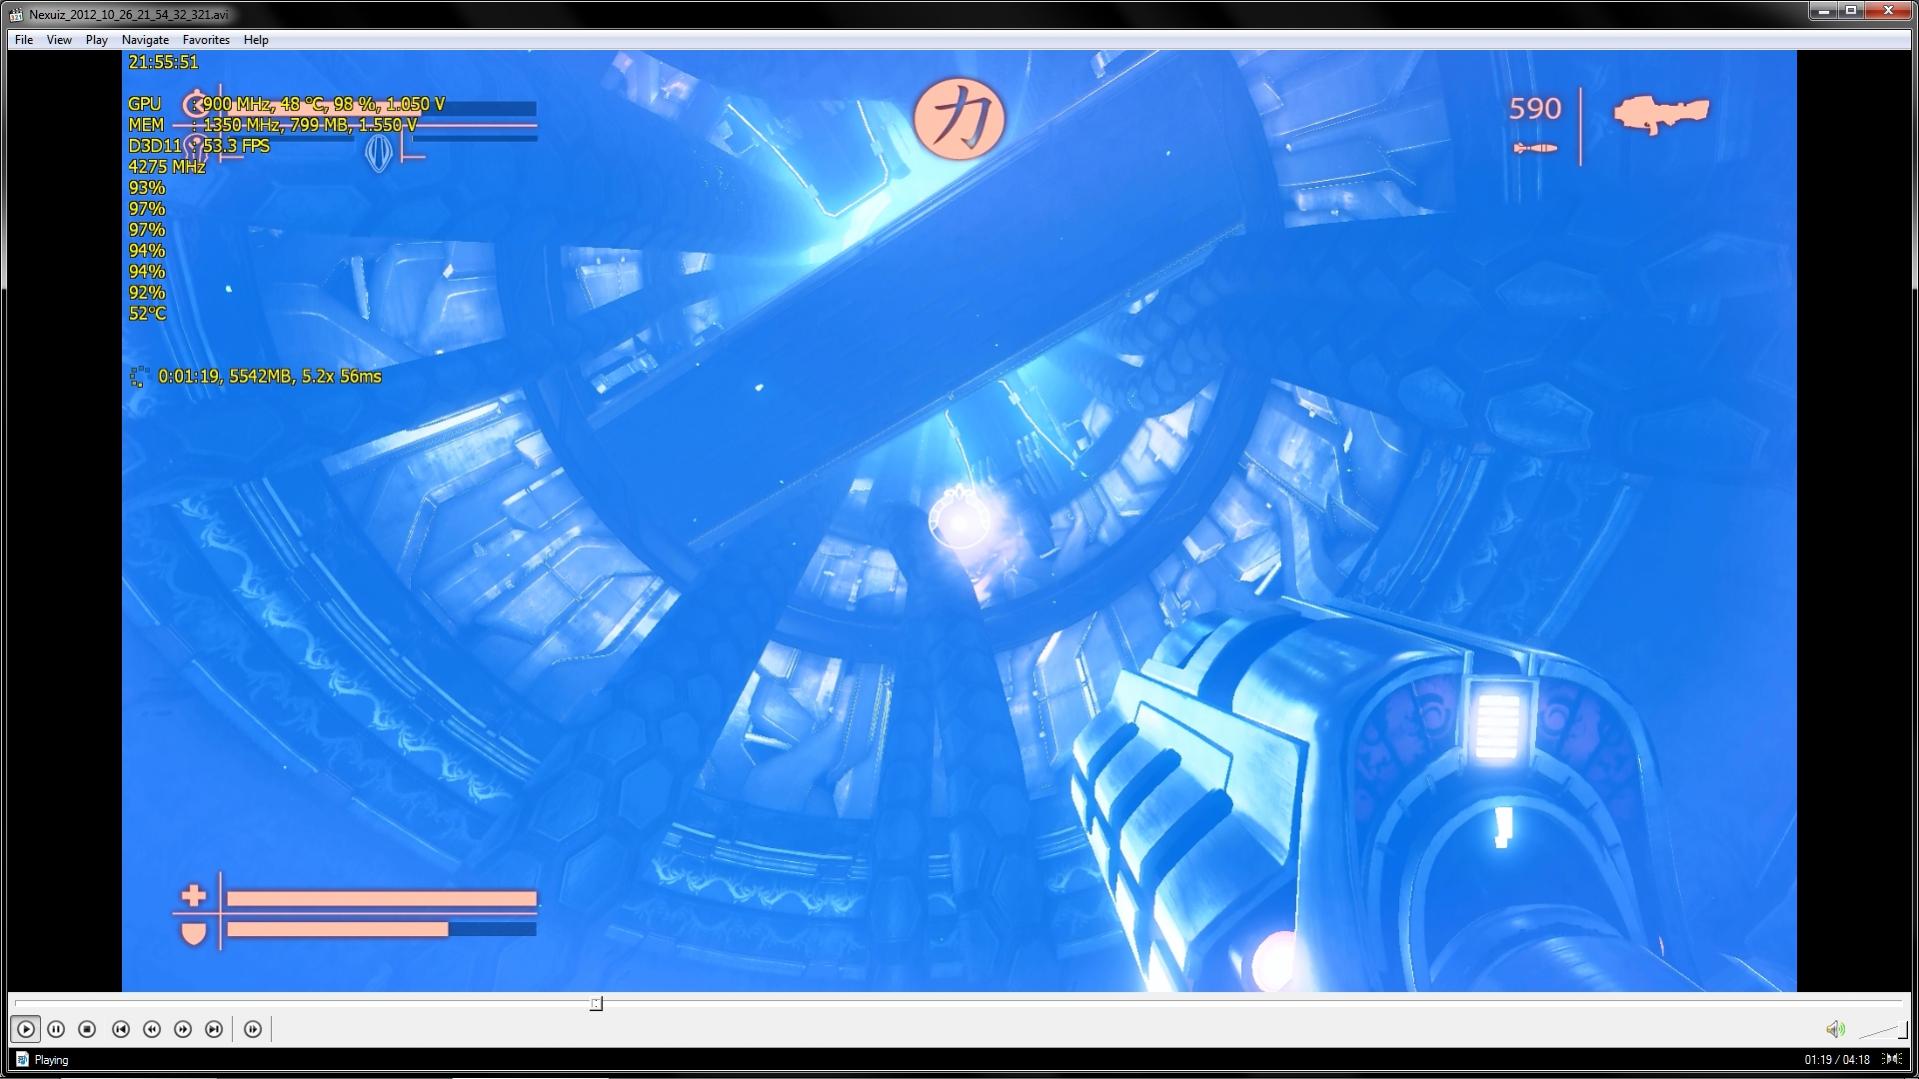
Task: Click the 52°C temperature overlay reading
Action: point(147,314)
